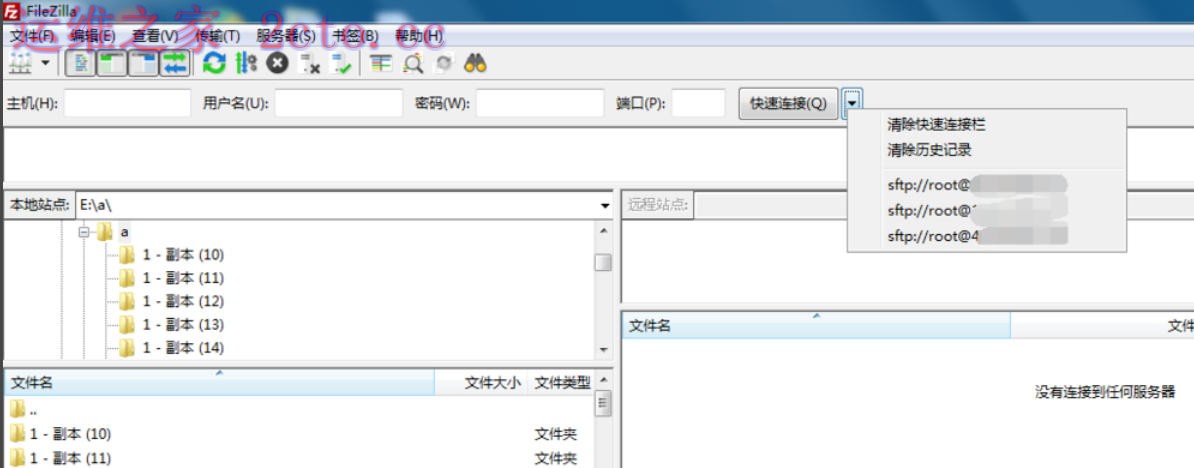Click local tree scrollbar down arrow
Image resolution: width=1194 pixels, height=468 pixels.
605,350
